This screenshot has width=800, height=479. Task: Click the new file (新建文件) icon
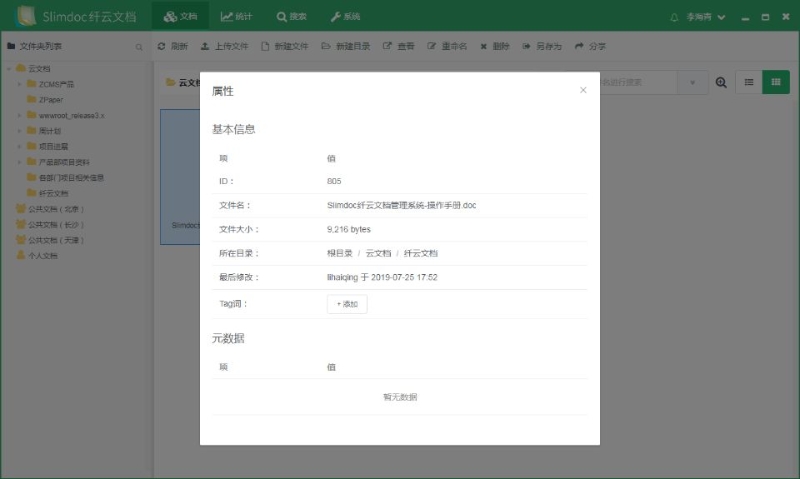point(265,47)
